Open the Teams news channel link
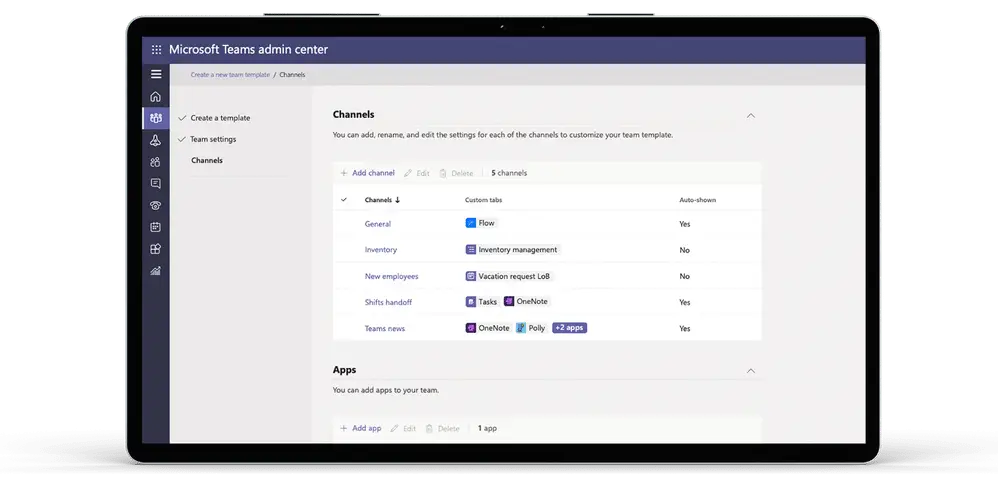This screenshot has width=998, height=486. click(384, 329)
